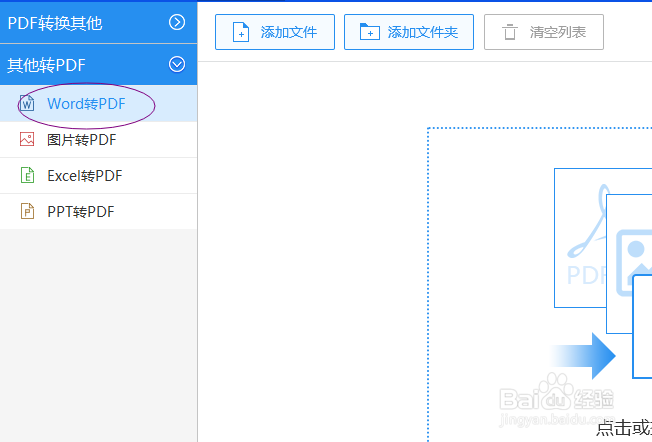The height and width of the screenshot is (442, 652).
Task: Click the trash can icon
Action: click(510, 32)
